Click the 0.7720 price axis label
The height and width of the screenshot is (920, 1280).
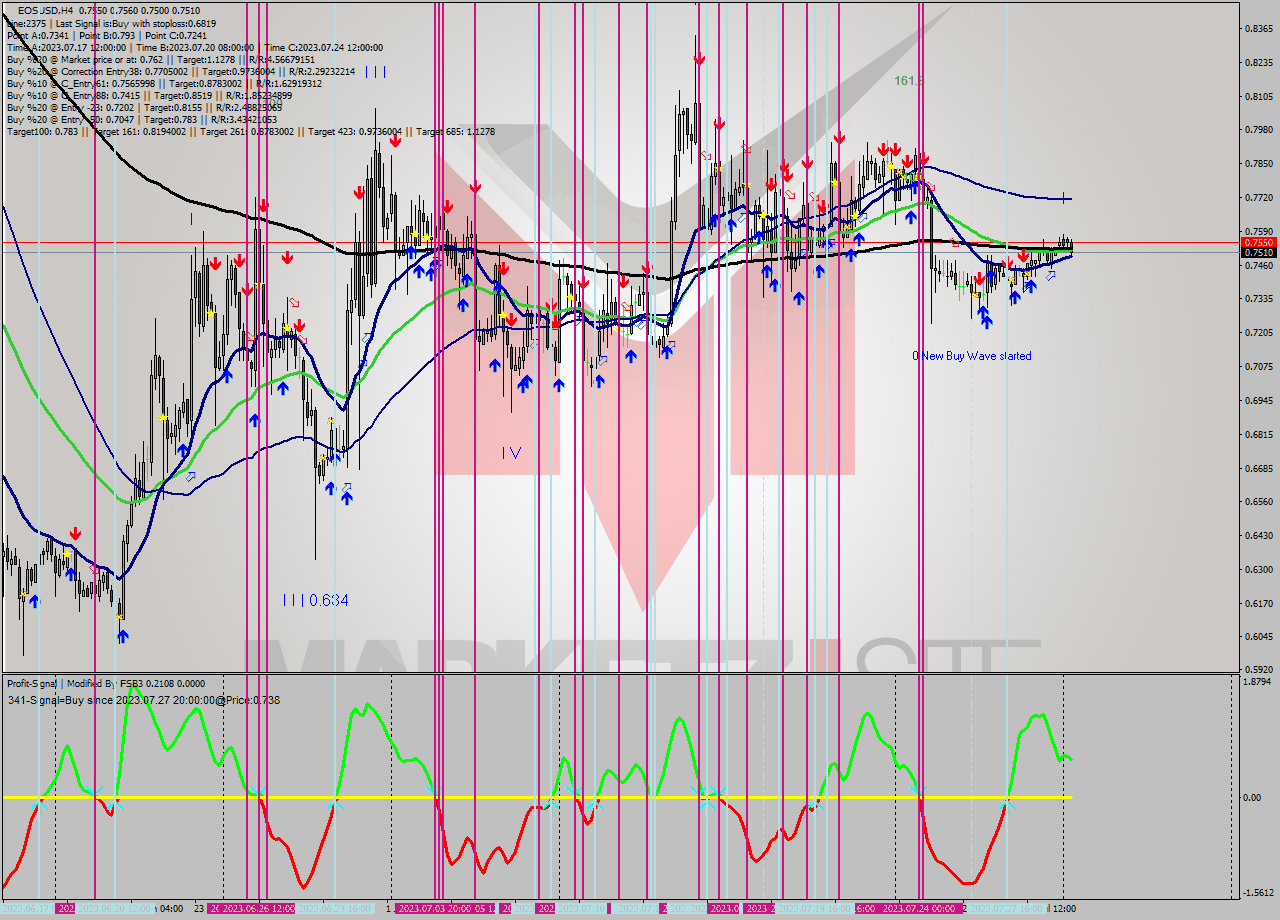tap(1258, 198)
